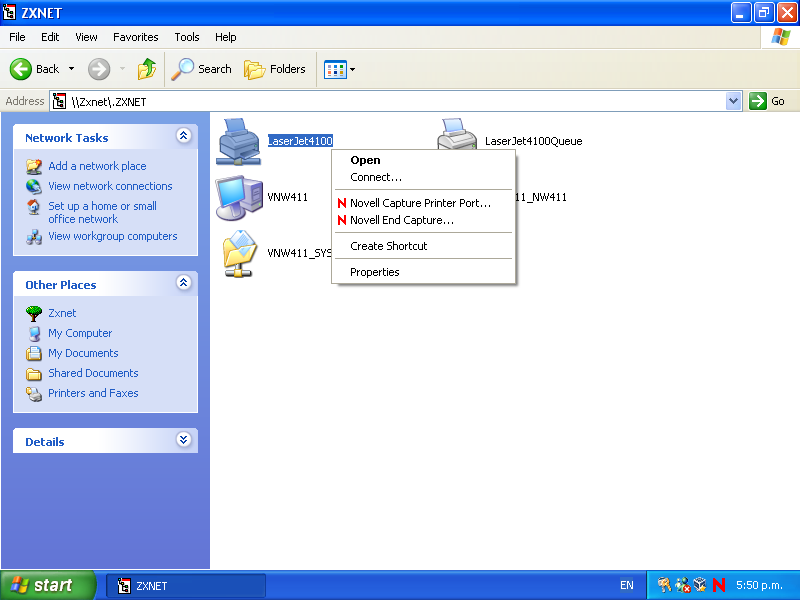Screen dimensions: 800x600
Task: Click Add a network place link
Action: [97, 166]
